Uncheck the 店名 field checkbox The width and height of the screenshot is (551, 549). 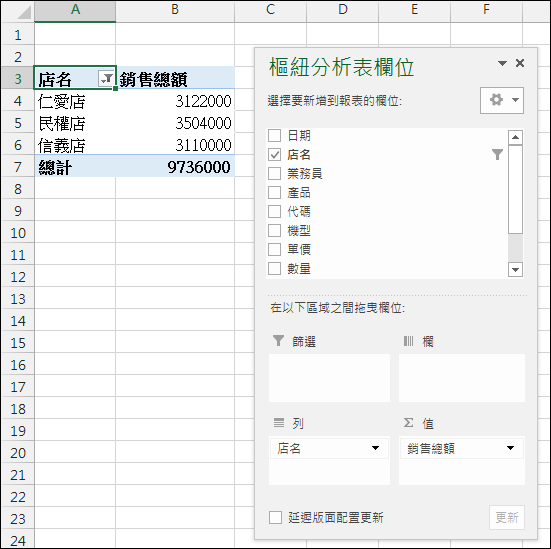[274, 154]
